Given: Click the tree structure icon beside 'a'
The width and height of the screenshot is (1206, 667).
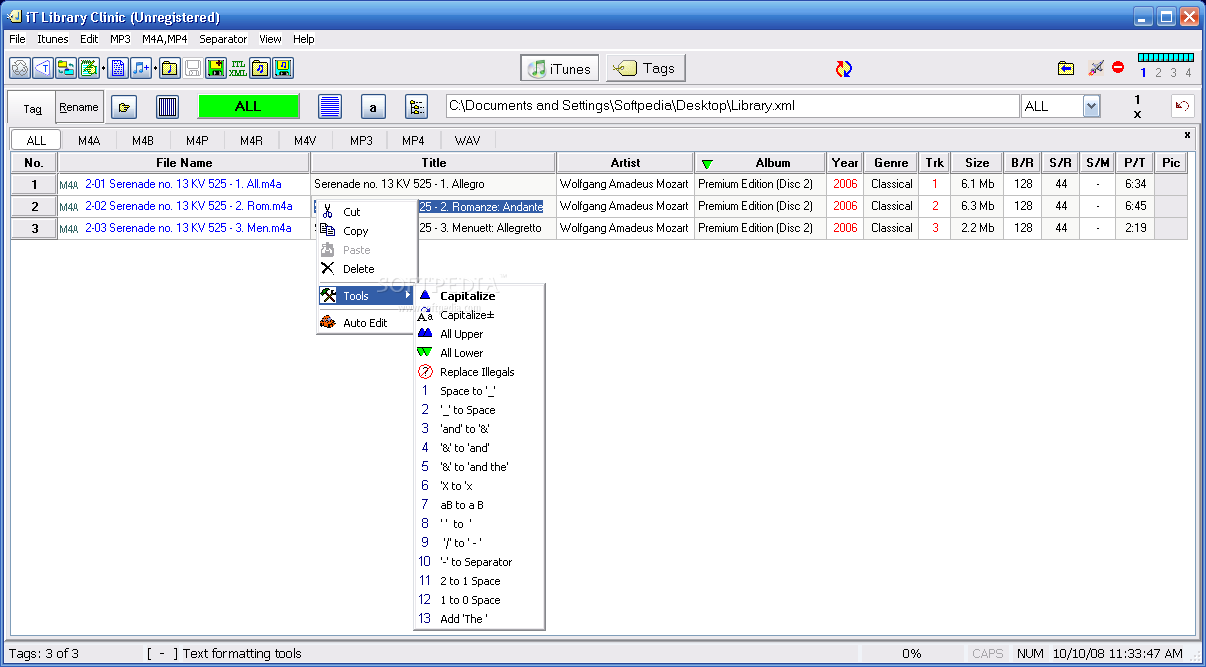Looking at the screenshot, I should tap(416, 107).
